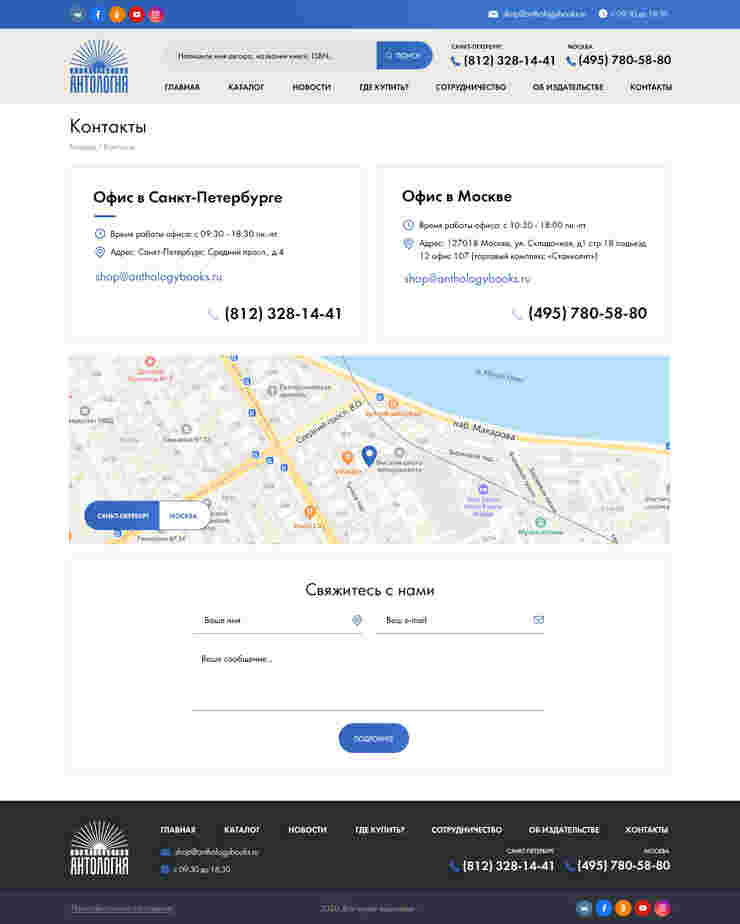The image size is (740, 924).
Task: Submit the contact form with blue button
Action: coord(374,738)
